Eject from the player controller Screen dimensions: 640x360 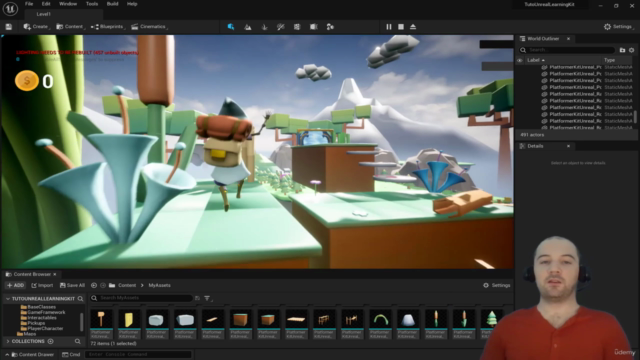pyautogui.click(x=413, y=27)
